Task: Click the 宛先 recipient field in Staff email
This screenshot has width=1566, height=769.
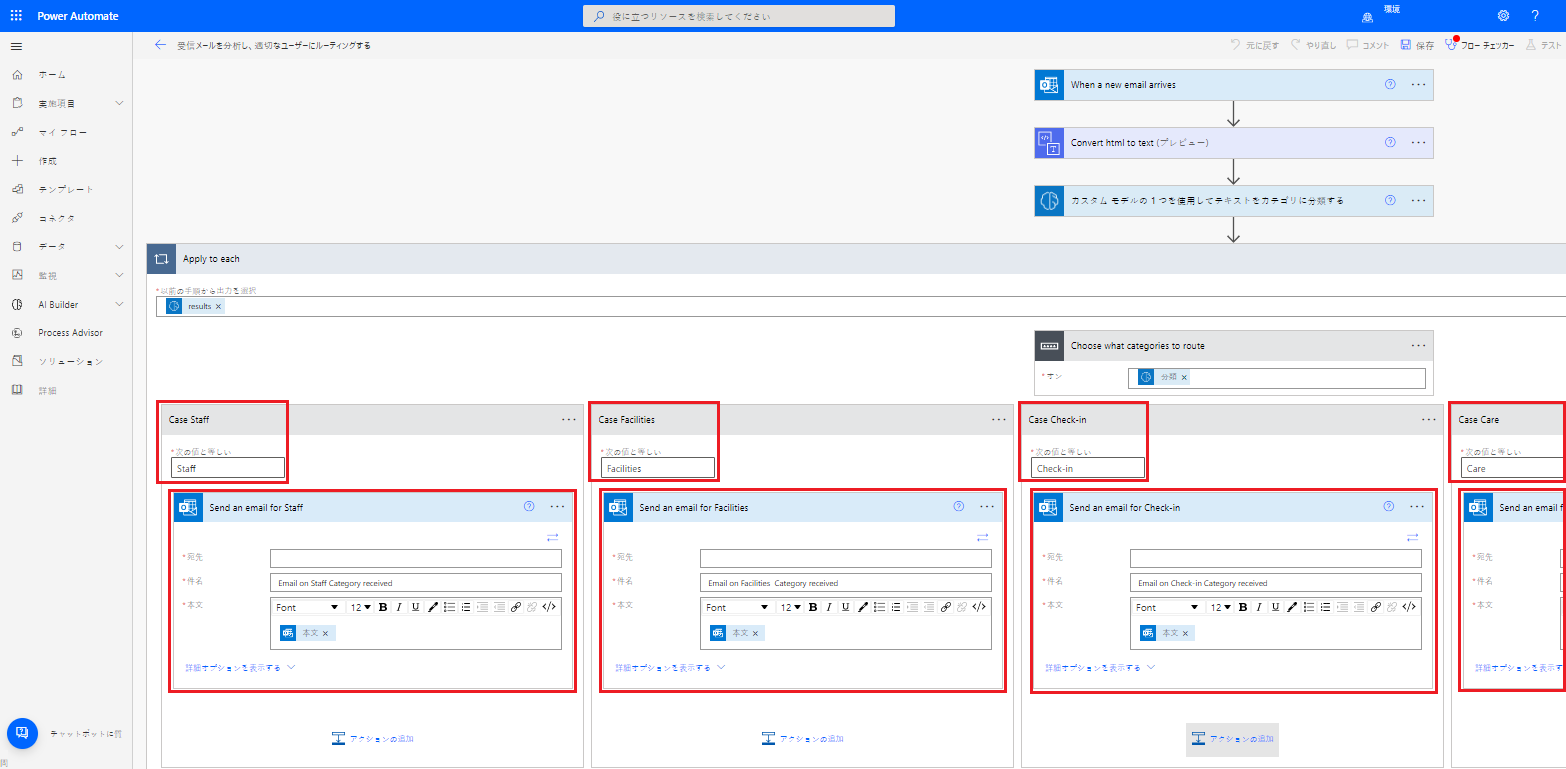Action: [x=415, y=557]
